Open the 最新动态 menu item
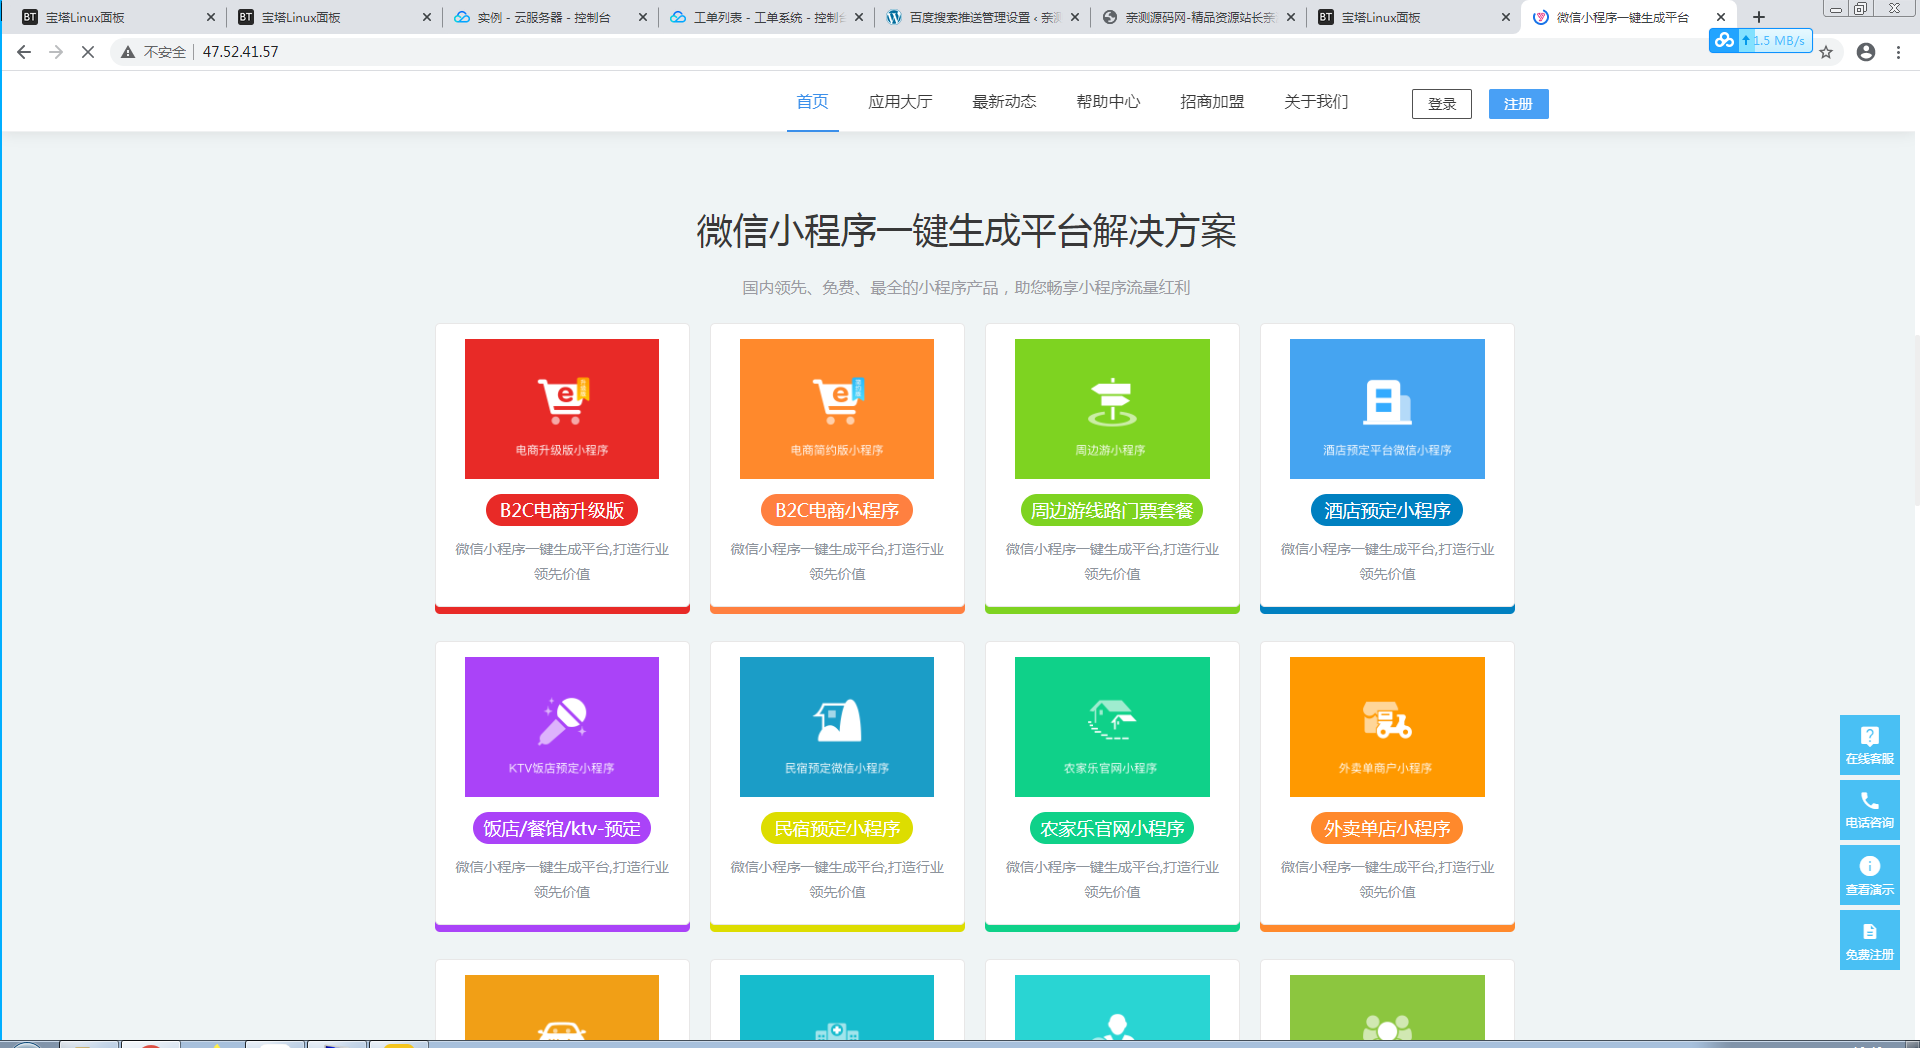The image size is (1920, 1048). (1004, 102)
